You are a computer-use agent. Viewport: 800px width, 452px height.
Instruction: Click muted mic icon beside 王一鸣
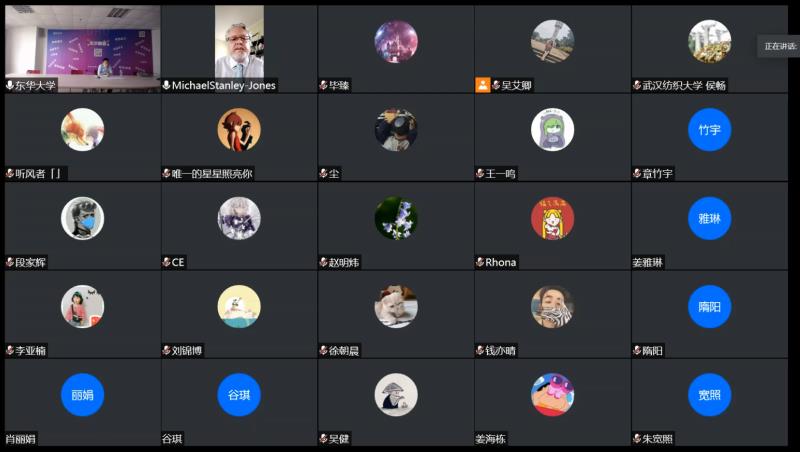point(480,174)
